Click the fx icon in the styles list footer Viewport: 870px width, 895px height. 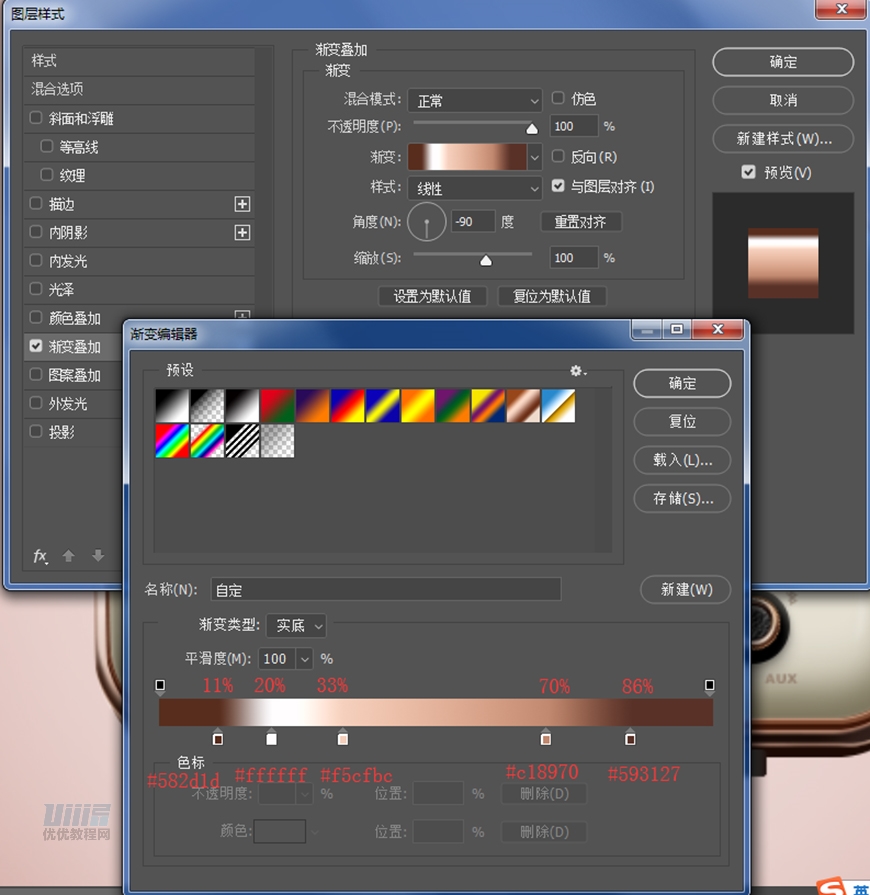click(x=40, y=556)
